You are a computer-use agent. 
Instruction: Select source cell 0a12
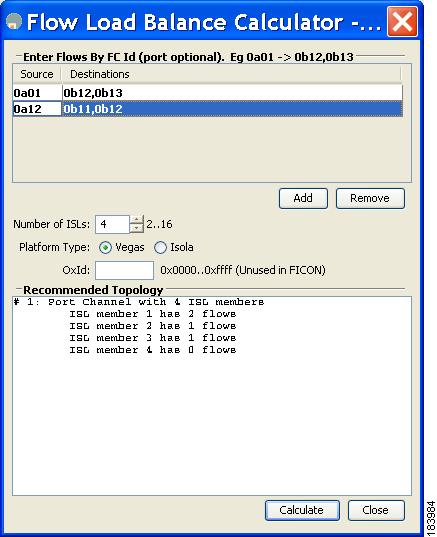[x=37, y=109]
